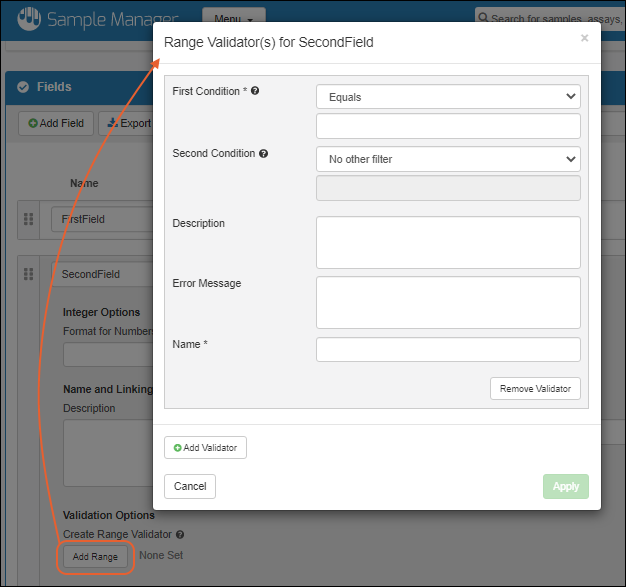Click the Add Field button
This screenshot has width=626, height=587.
[56, 123]
